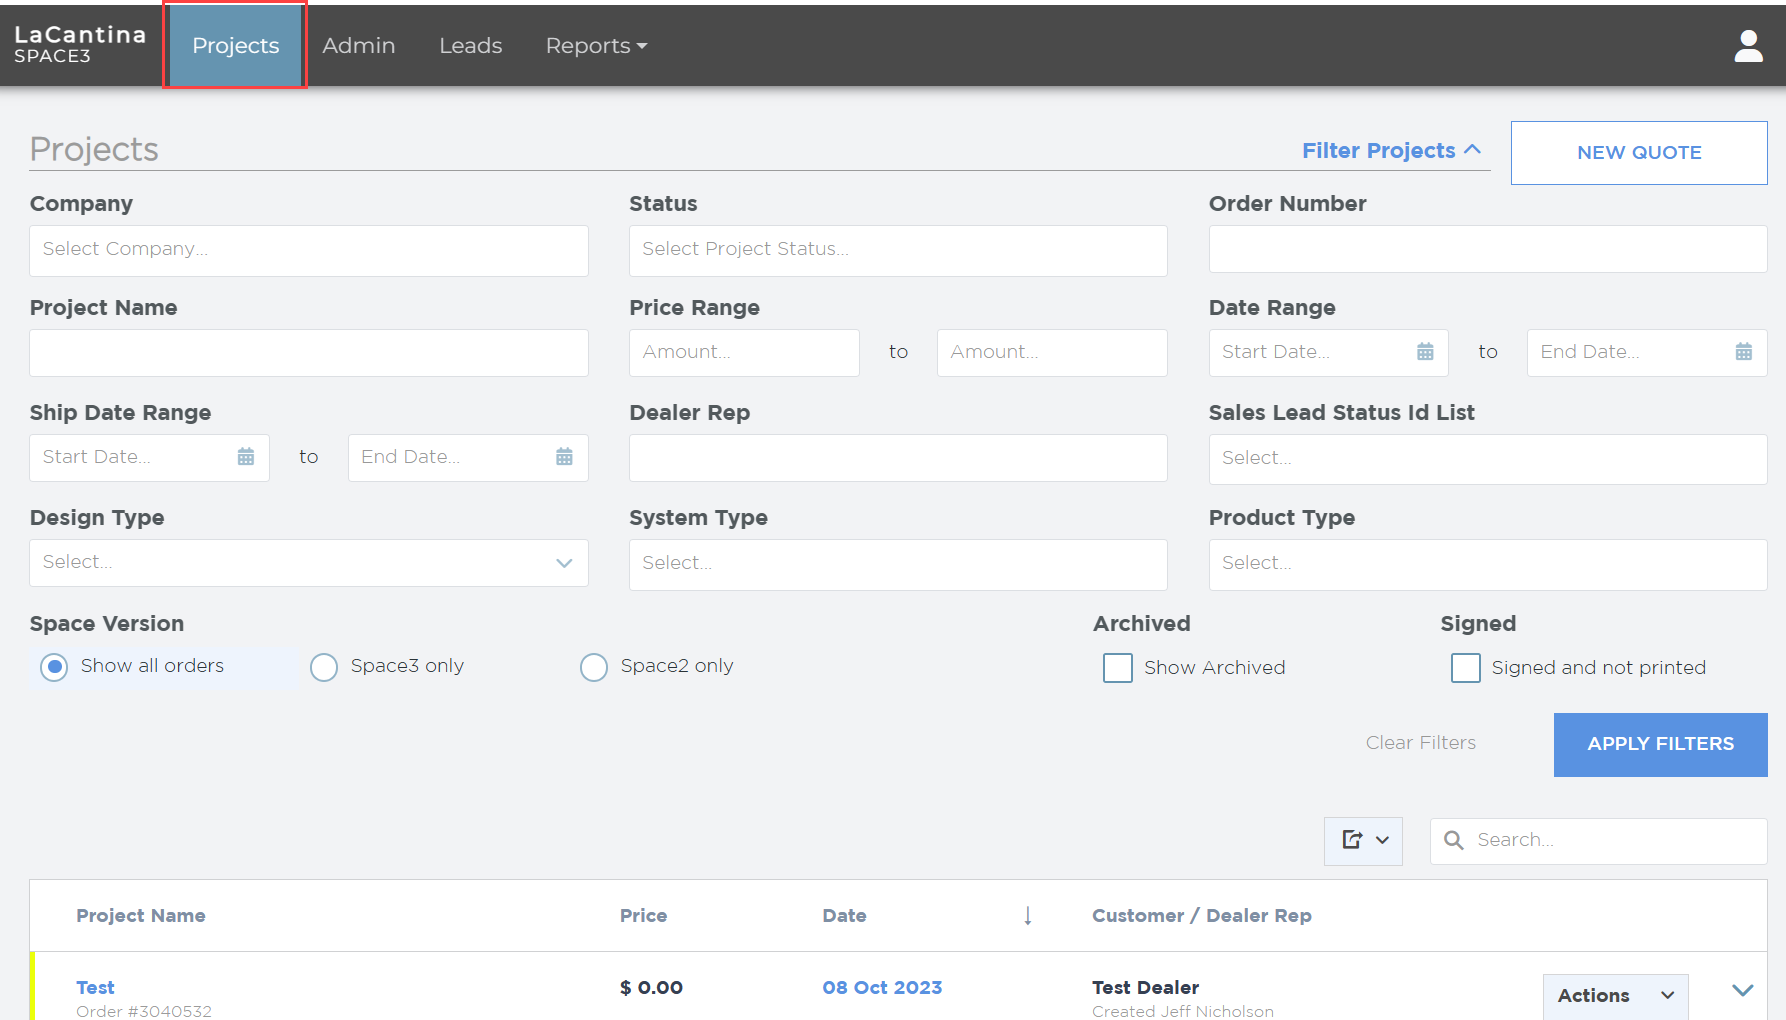Click APPLY FILTERS button
Image resolution: width=1786 pixels, height=1020 pixels.
coord(1661,745)
